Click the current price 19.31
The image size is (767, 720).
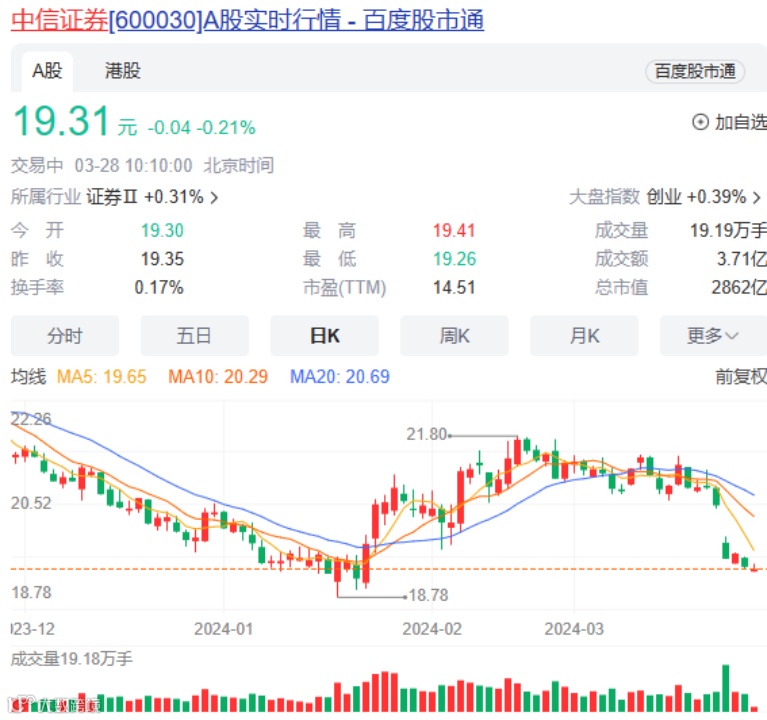coord(61,121)
